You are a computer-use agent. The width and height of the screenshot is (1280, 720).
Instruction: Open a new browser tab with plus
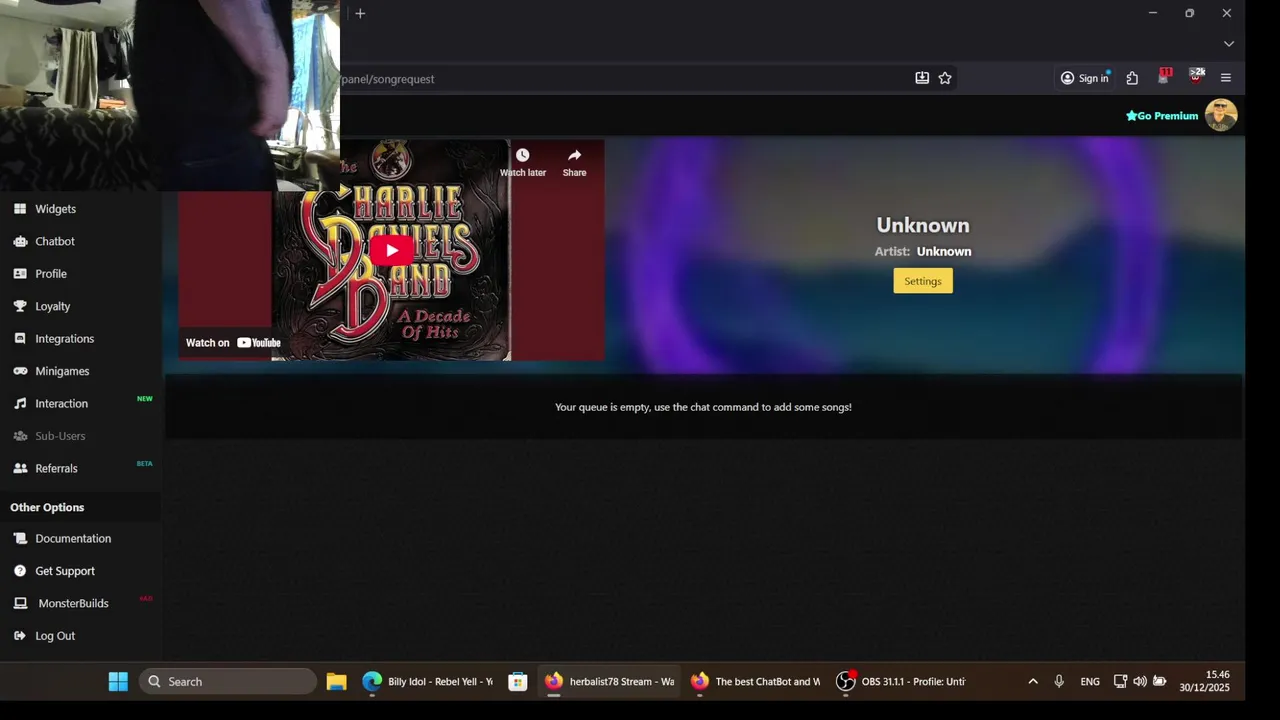point(360,13)
